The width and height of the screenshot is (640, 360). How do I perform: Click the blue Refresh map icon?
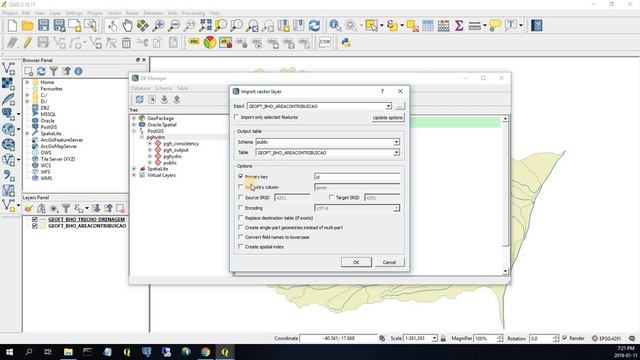pos(314,26)
